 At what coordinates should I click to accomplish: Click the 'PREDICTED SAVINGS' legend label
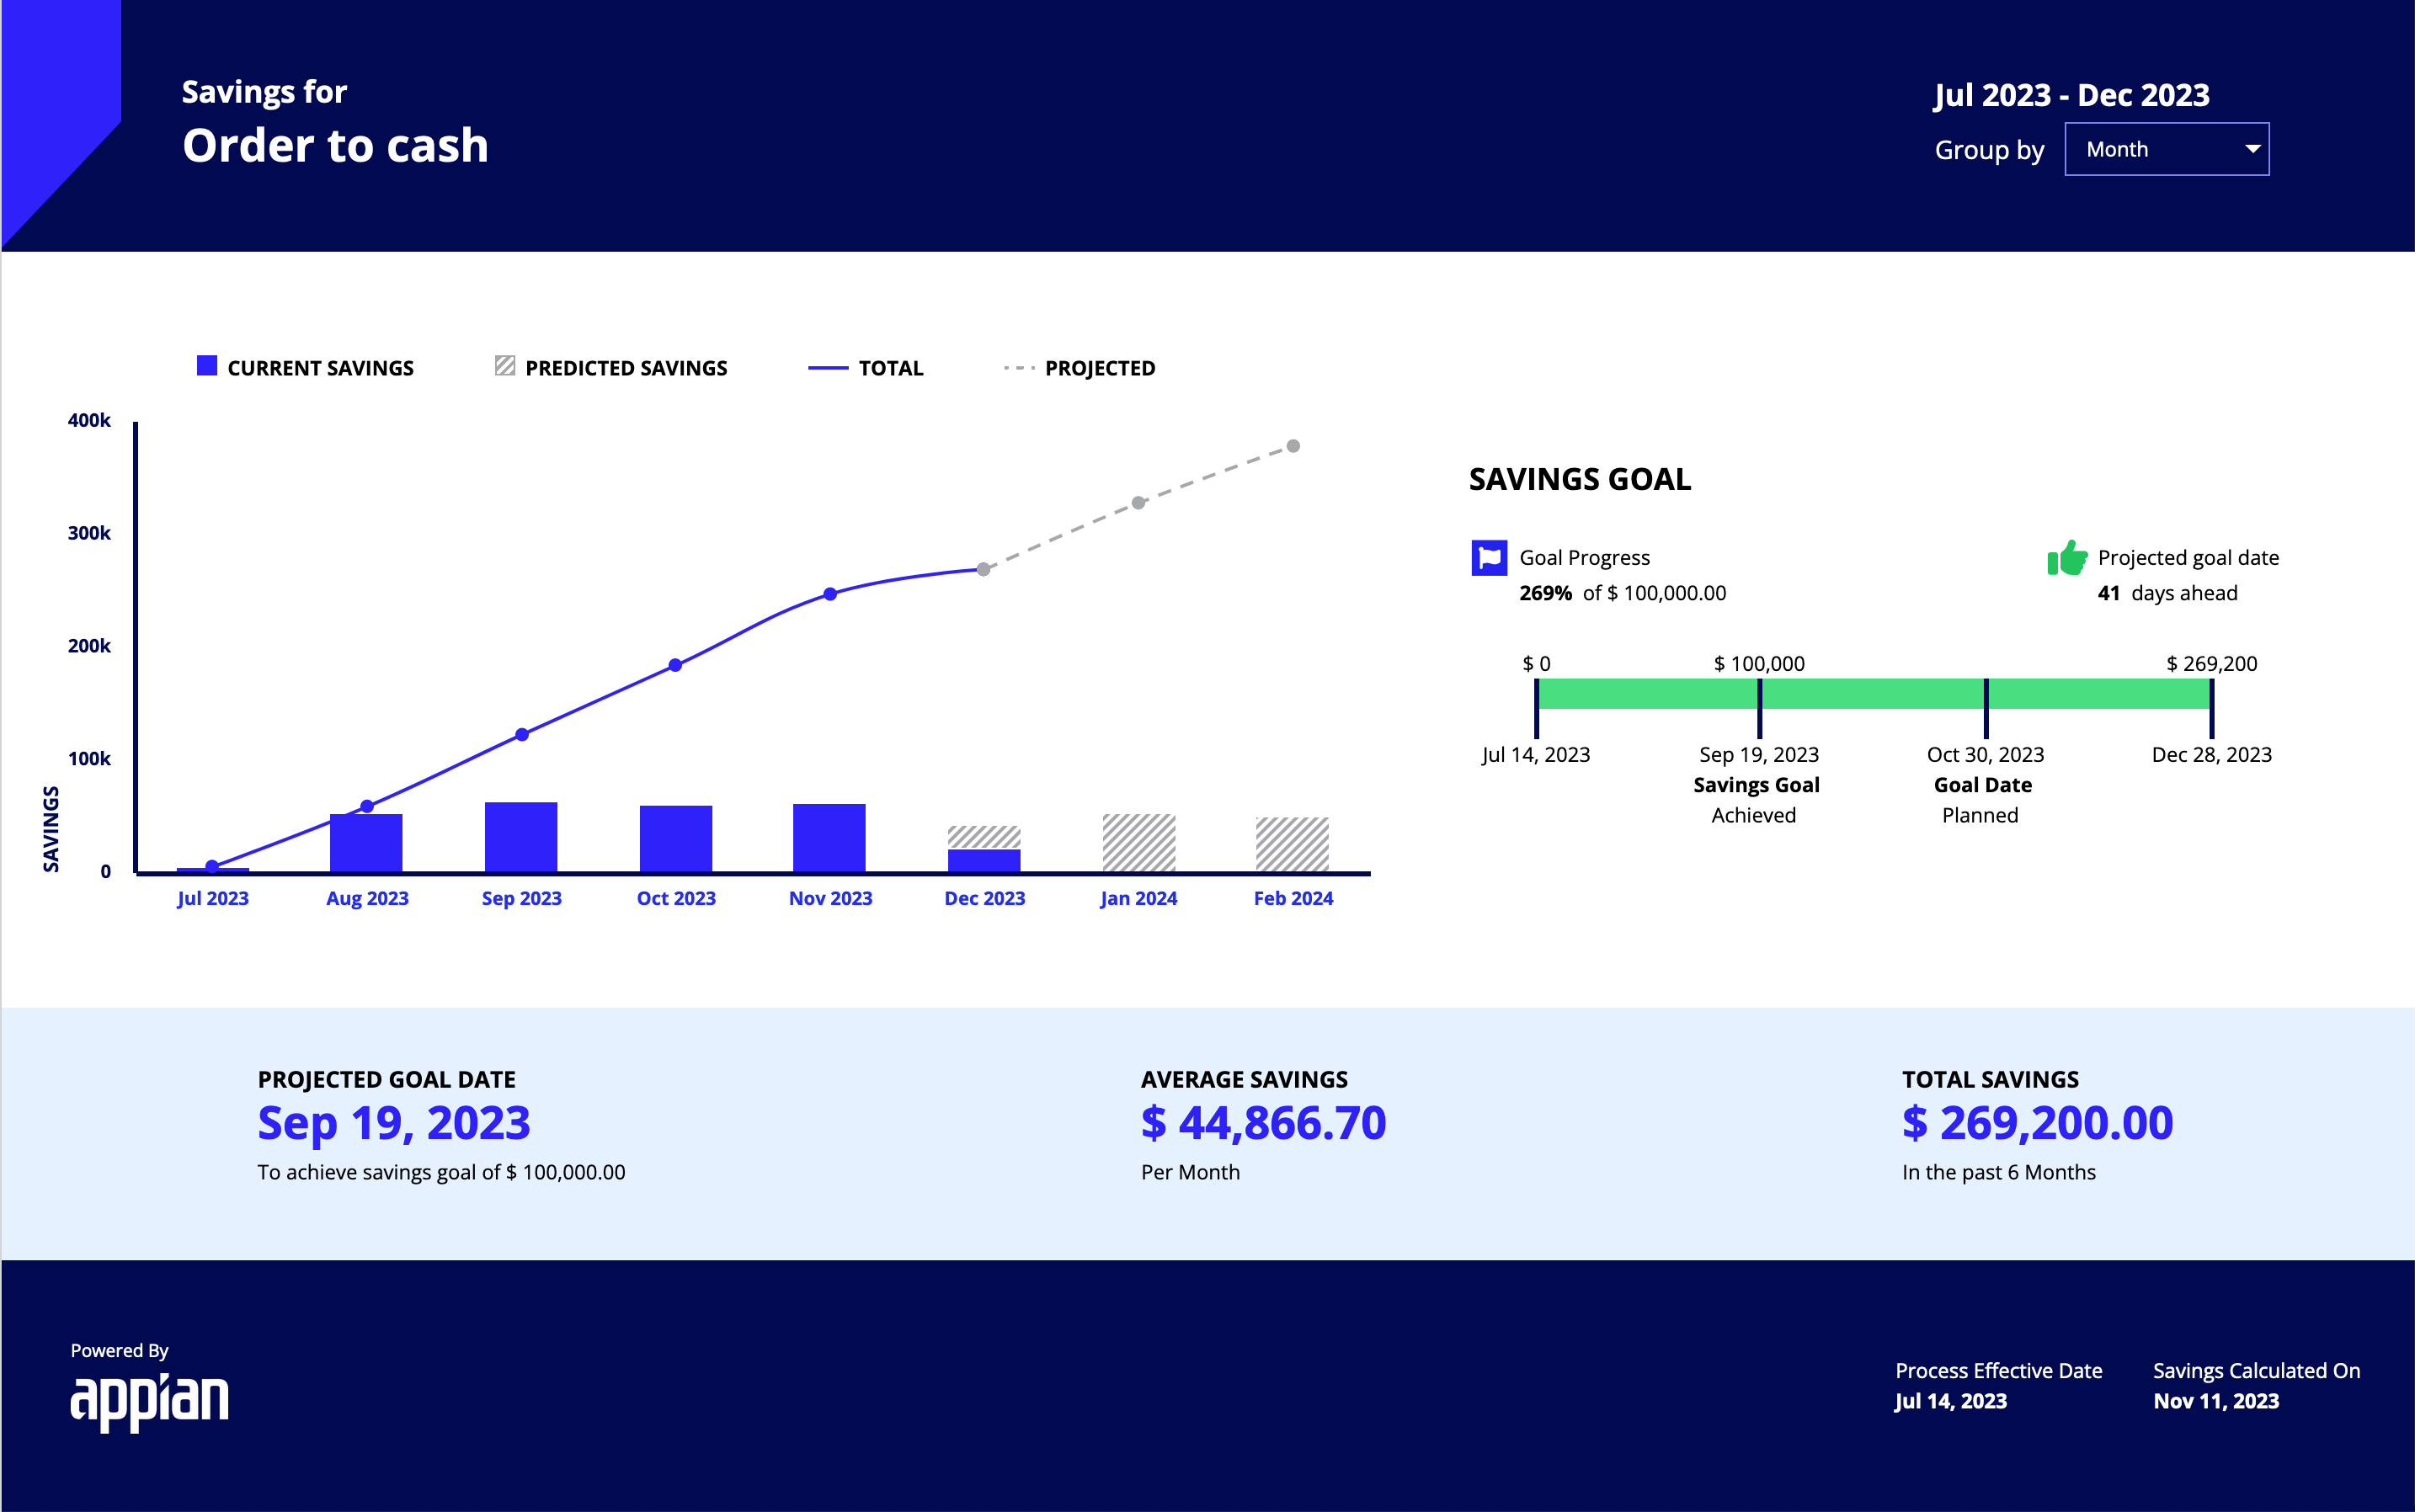pos(626,368)
